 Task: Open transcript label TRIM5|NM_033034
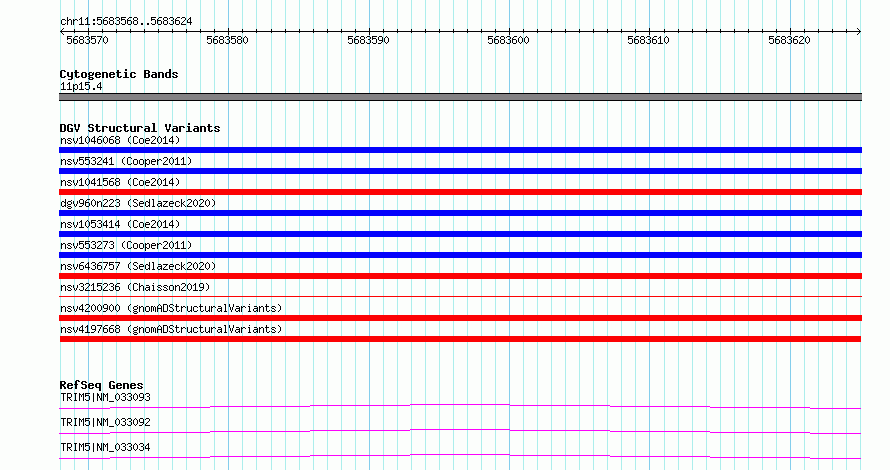(105, 447)
